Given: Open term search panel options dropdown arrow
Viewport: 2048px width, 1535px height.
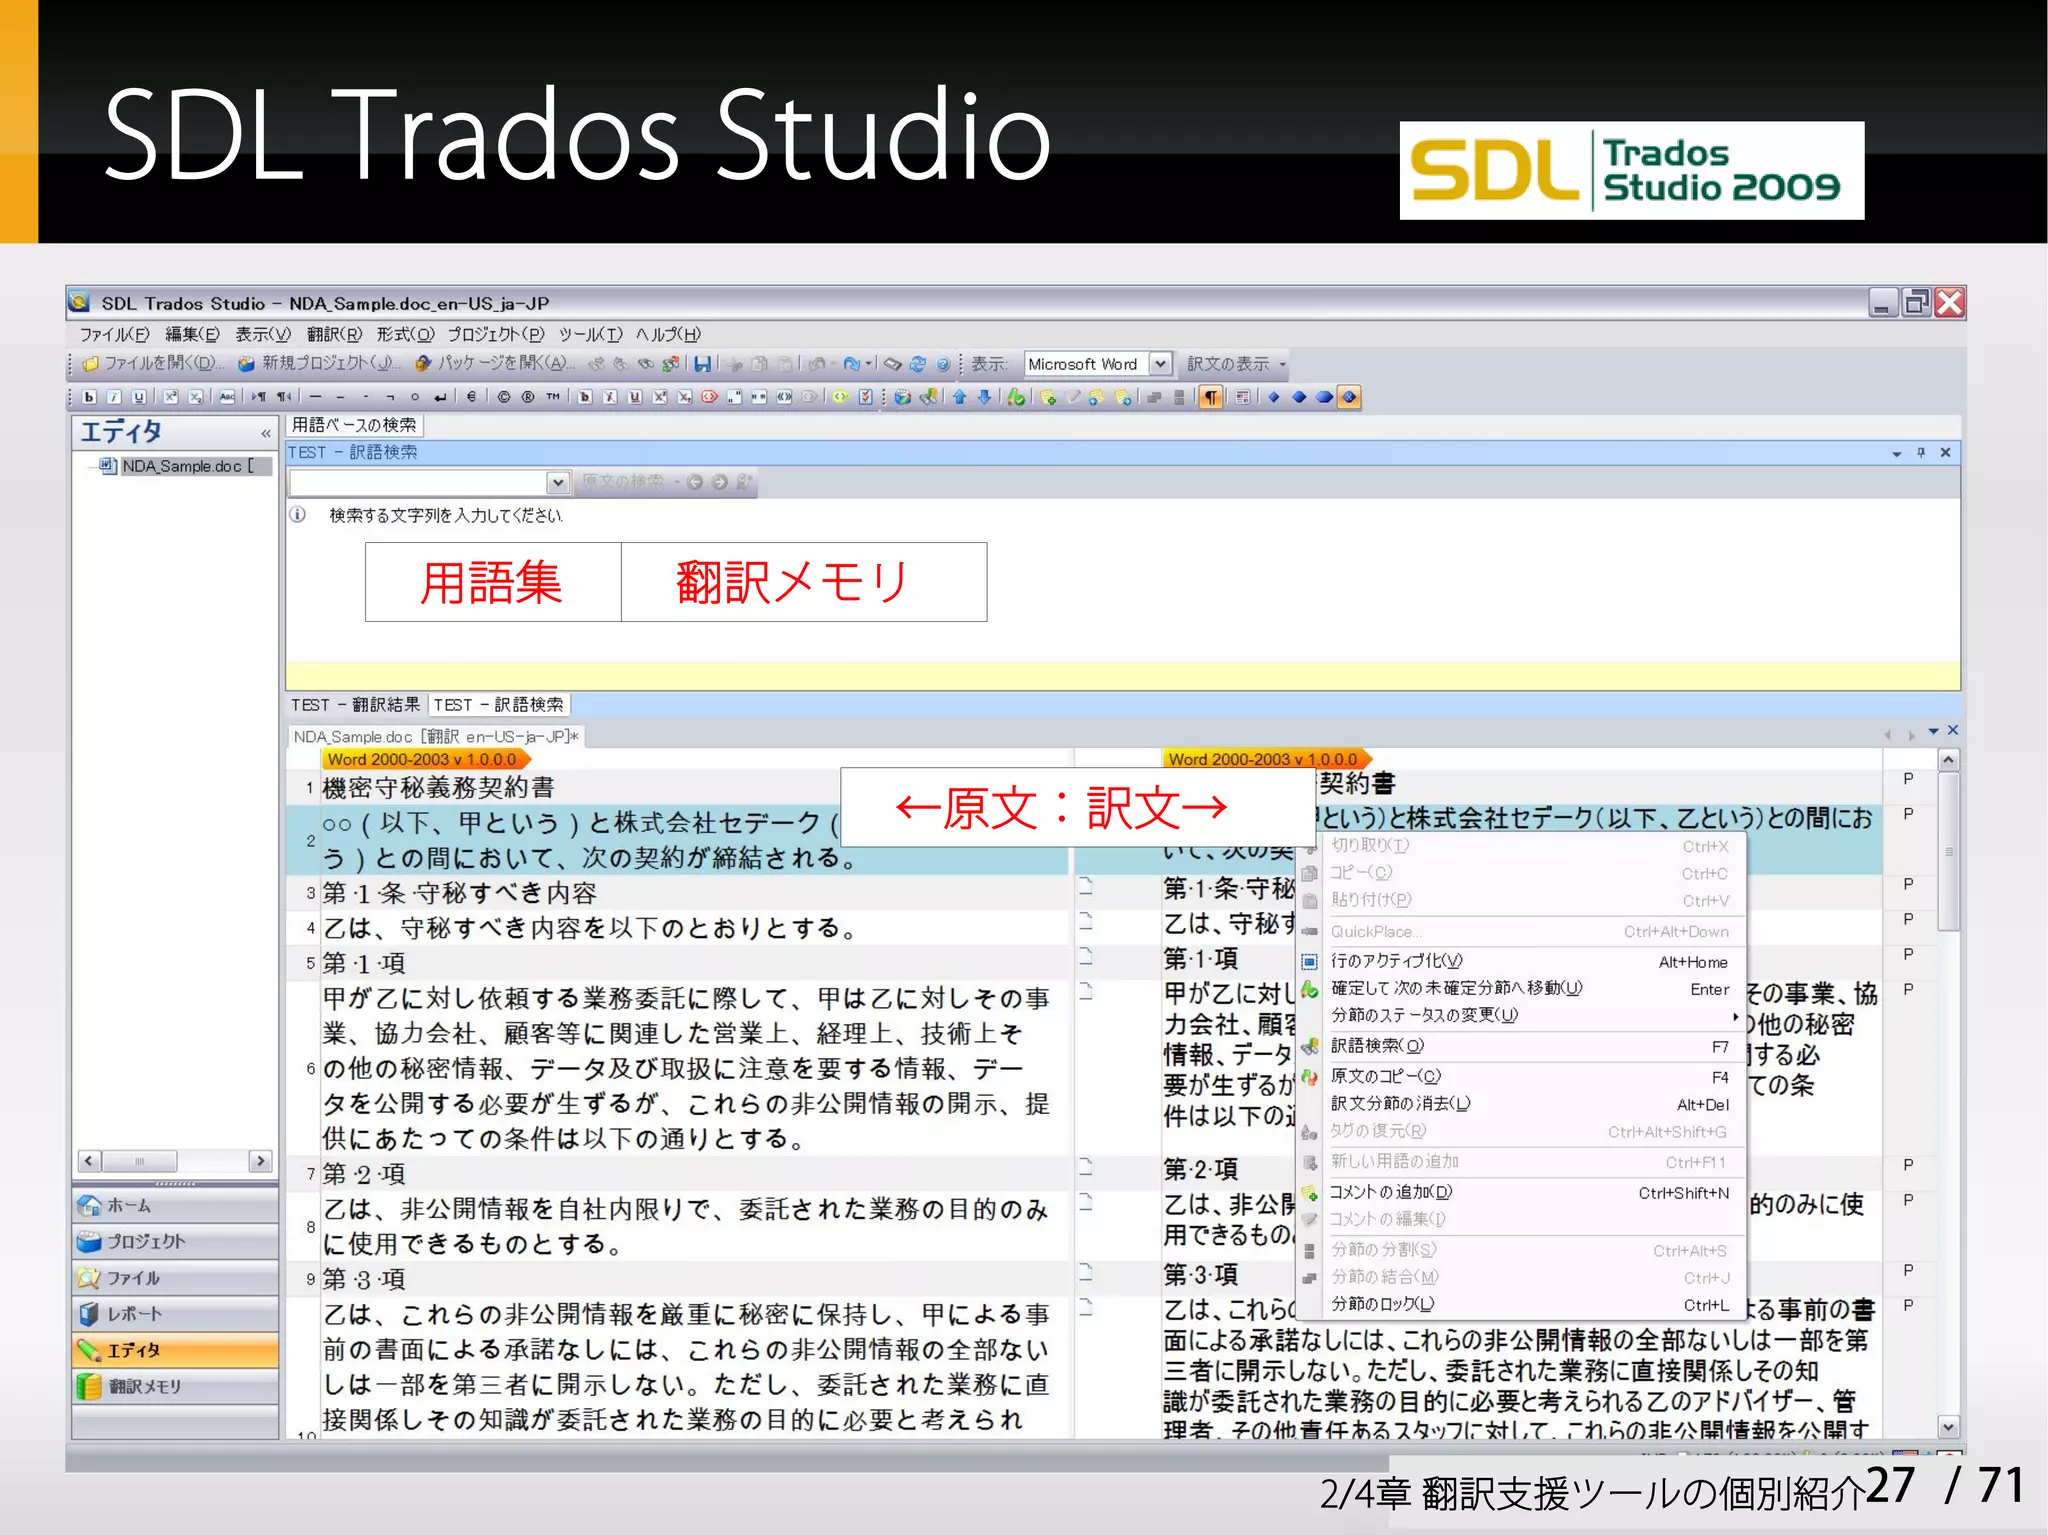Looking at the screenshot, I should (x=1897, y=454).
